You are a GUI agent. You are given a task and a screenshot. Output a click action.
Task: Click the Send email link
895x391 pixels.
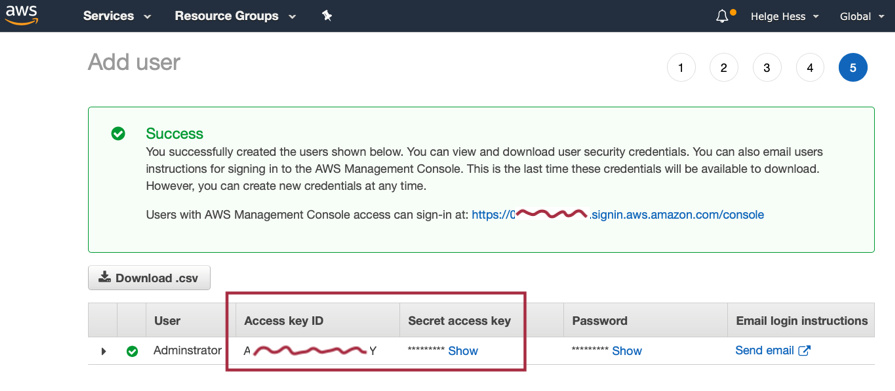pyautogui.click(x=764, y=350)
